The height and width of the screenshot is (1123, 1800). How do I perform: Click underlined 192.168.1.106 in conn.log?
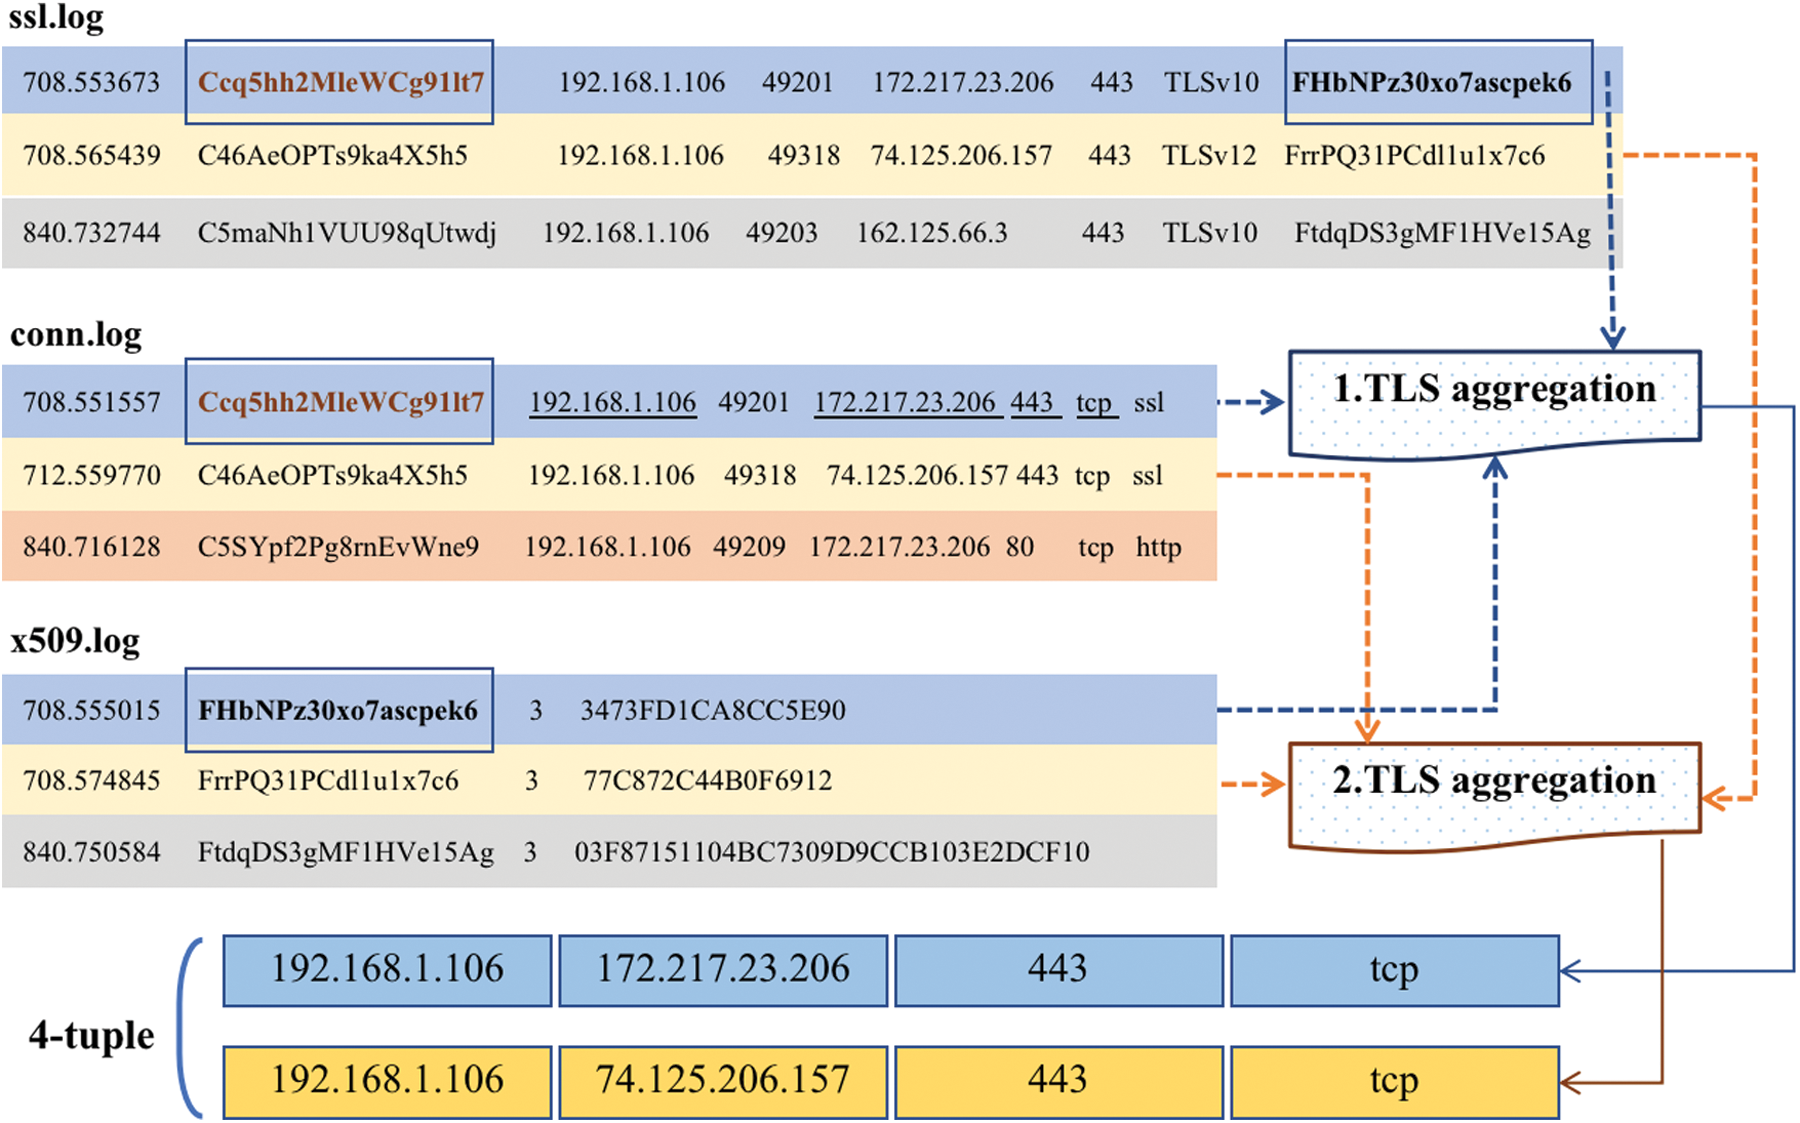[613, 402]
